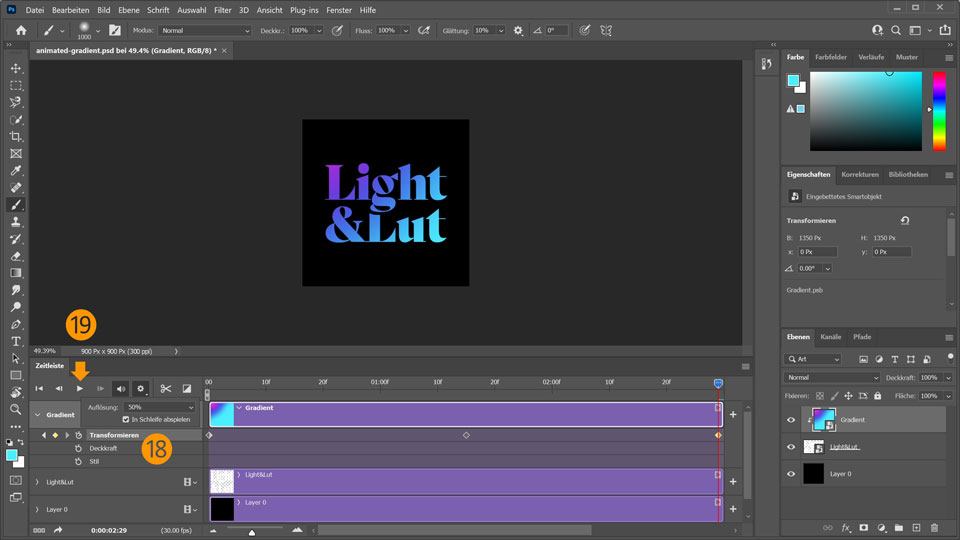This screenshot has height=540, width=960.
Task: Select the Crop tool
Action: coord(16,136)
